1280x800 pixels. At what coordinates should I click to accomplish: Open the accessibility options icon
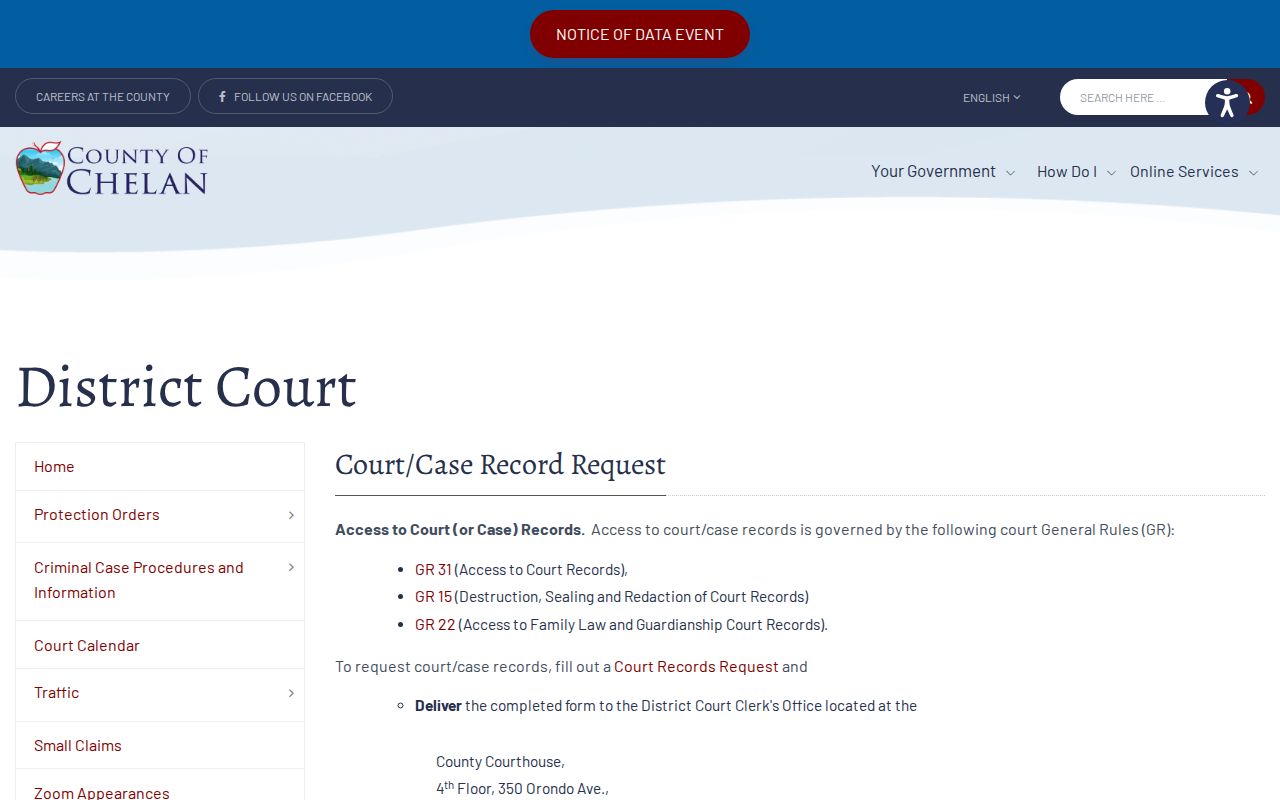coord(1227,102)
